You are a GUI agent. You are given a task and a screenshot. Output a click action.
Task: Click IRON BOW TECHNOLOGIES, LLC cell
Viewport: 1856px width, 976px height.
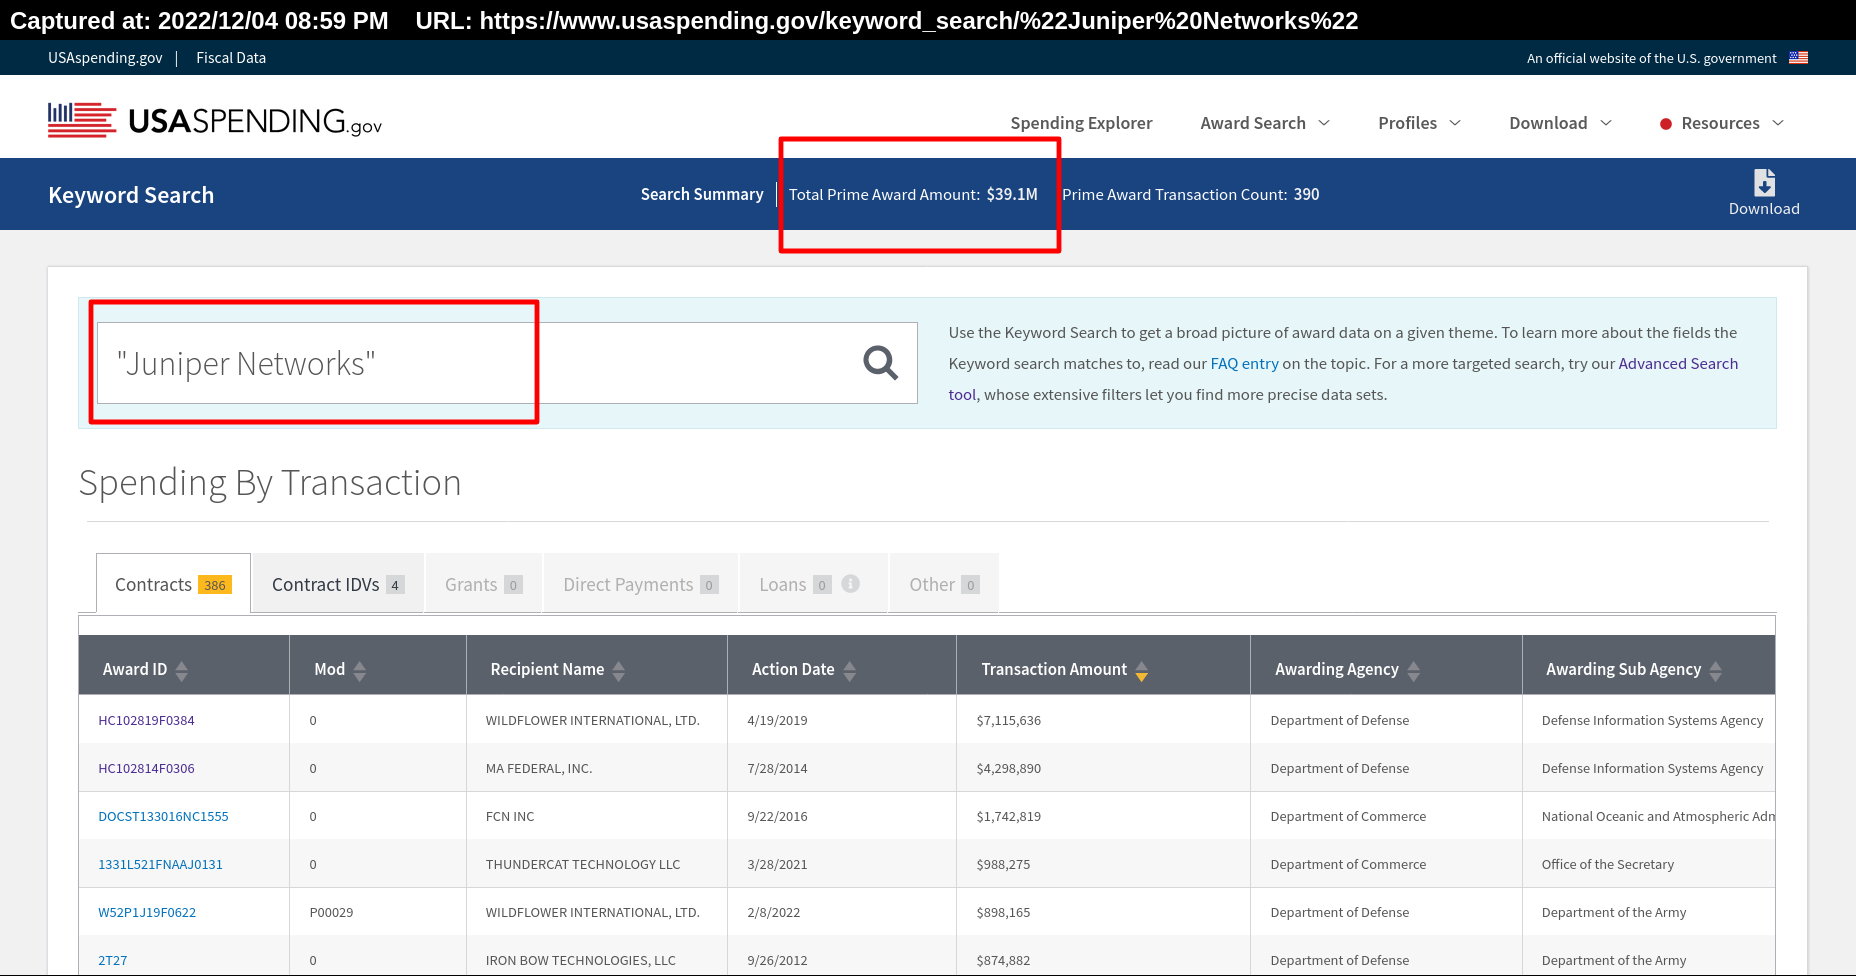click(581, 960)
